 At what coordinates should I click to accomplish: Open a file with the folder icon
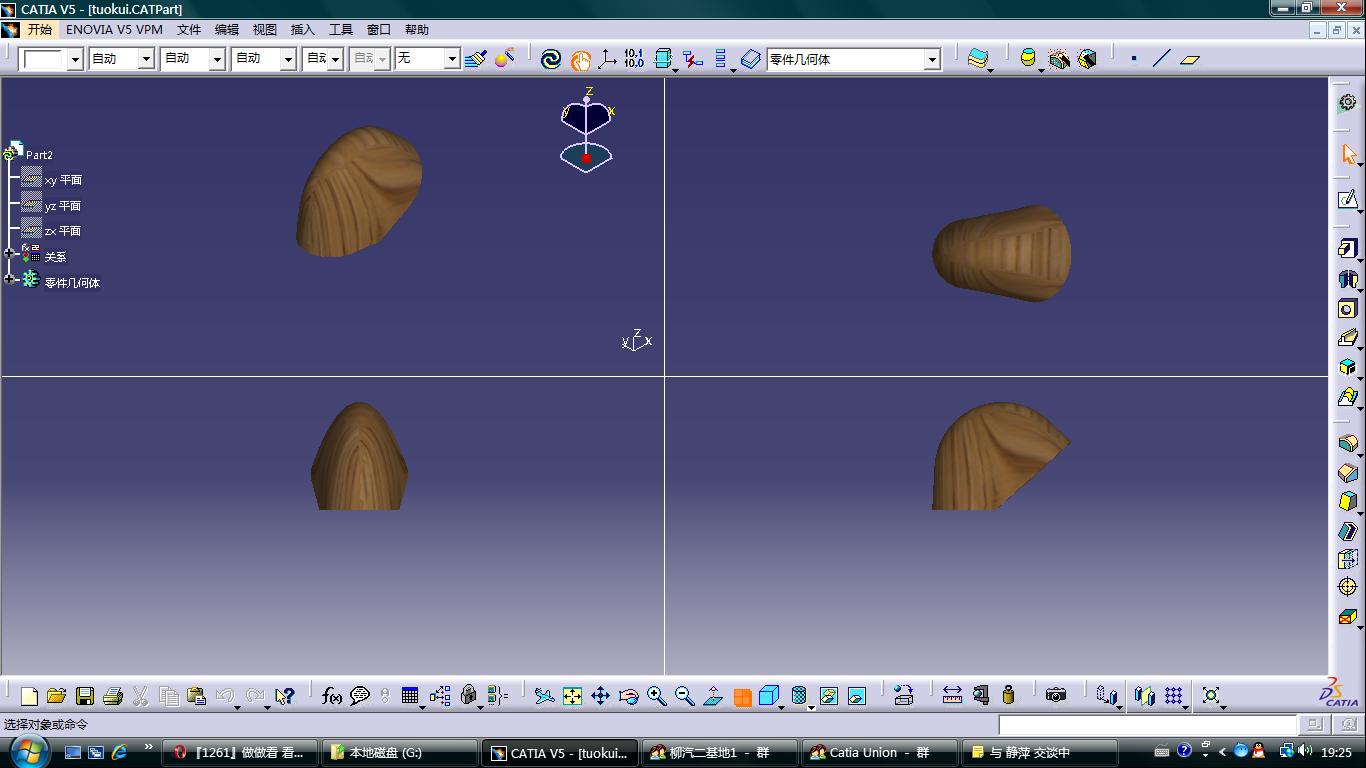point(56,696)
